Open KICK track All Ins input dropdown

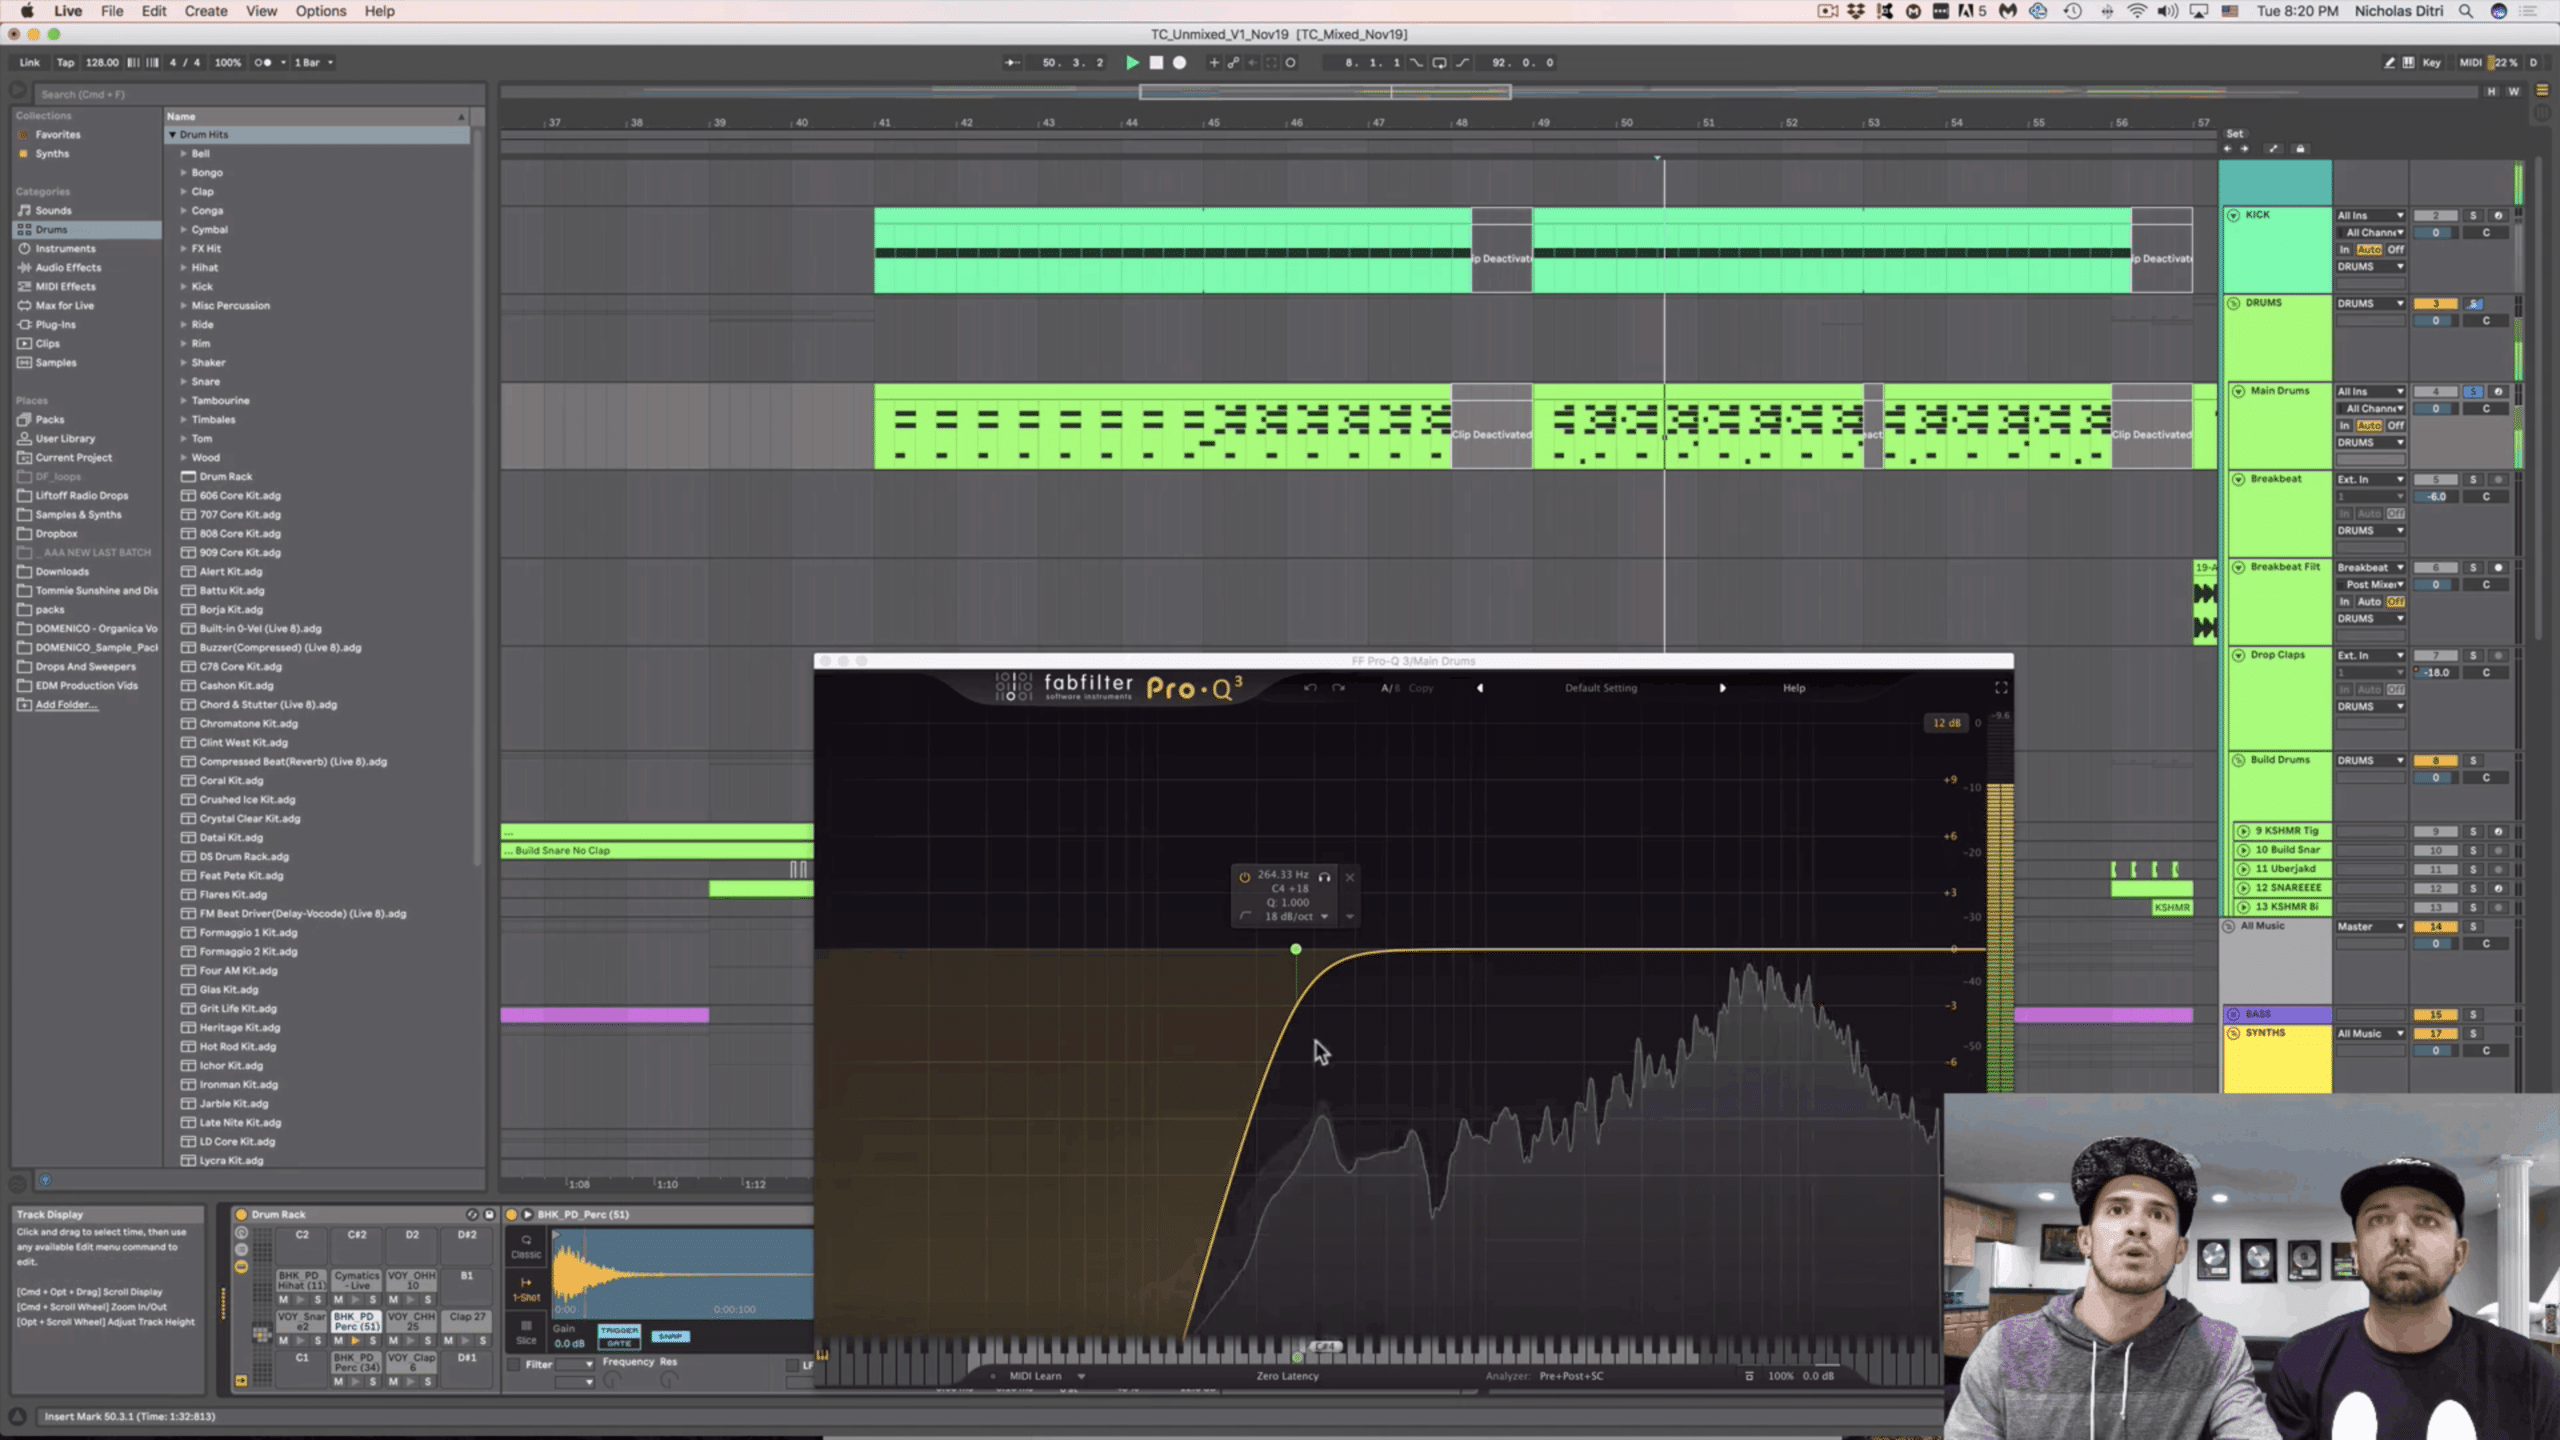tap(2370, 216)
